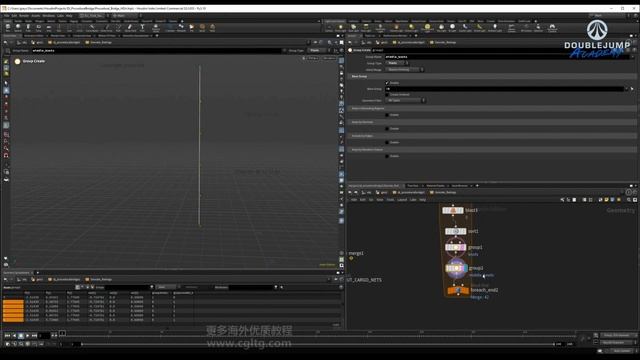Click the timeline playhead marker
The image size is (640, 360).
(x=62, y=333)
